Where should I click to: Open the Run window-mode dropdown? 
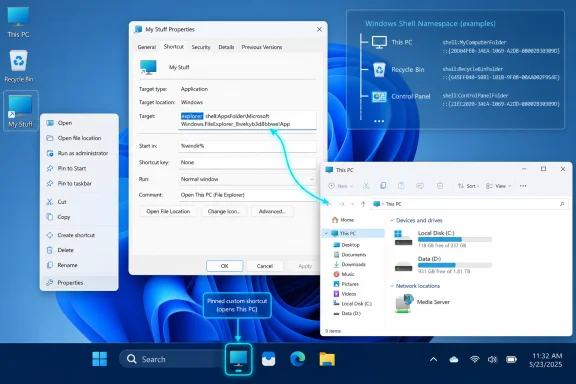click(x=247, y=179)
